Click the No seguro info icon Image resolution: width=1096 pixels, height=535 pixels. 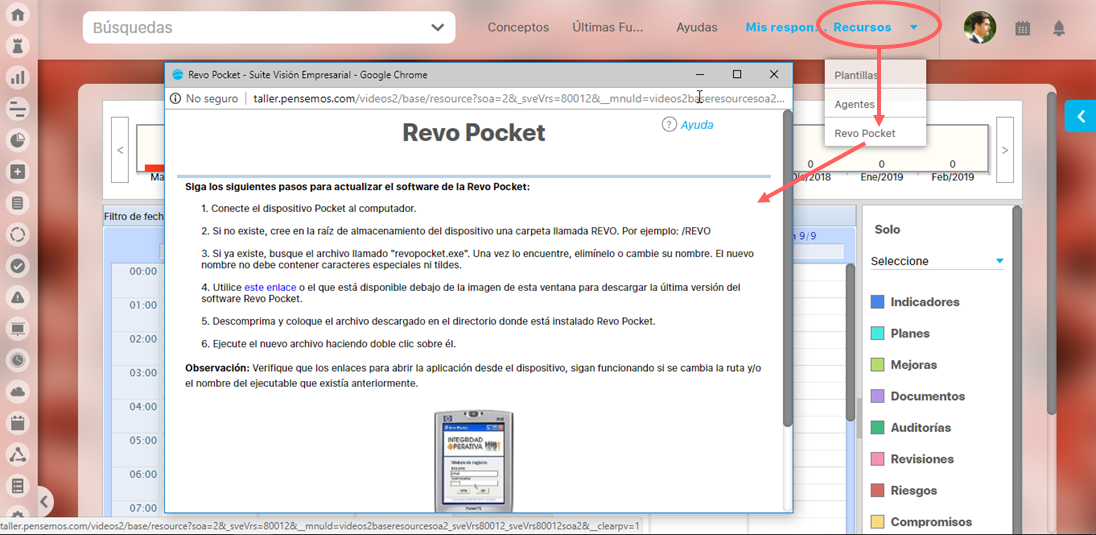[175, 99]
